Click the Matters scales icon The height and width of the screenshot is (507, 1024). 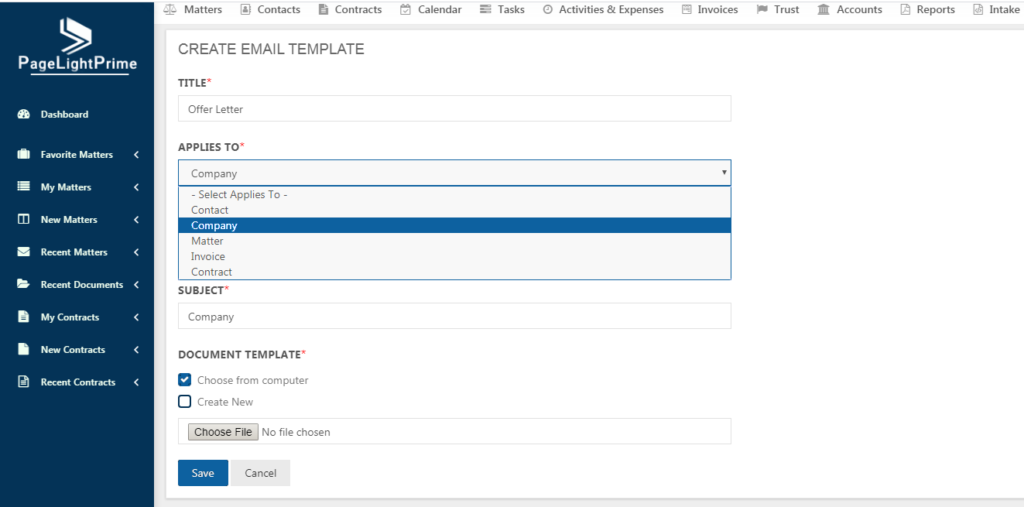169,10
